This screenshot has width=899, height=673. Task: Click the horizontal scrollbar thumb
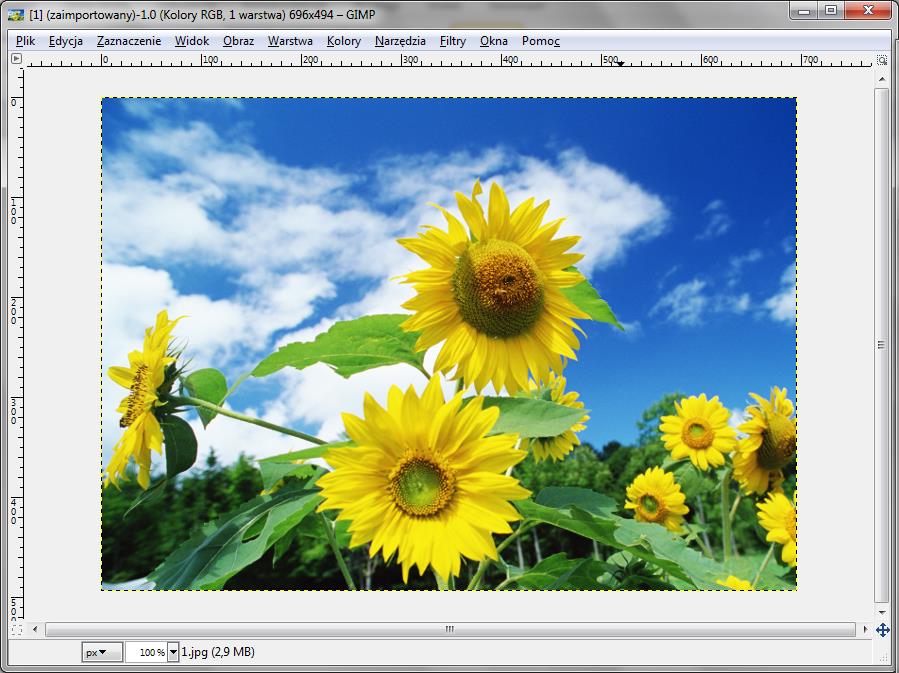tap(450, 629)
